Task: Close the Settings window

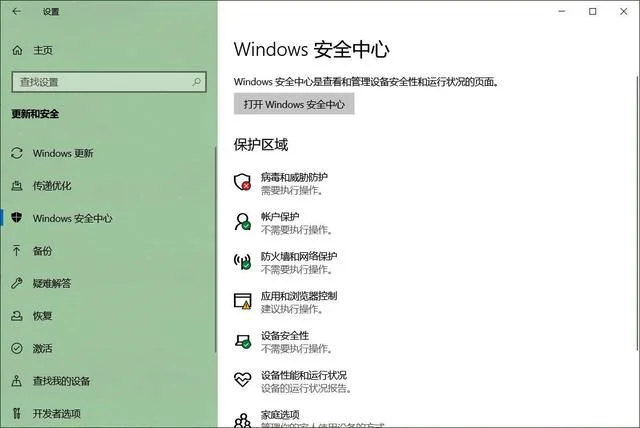Action: [x=624, y=11]
